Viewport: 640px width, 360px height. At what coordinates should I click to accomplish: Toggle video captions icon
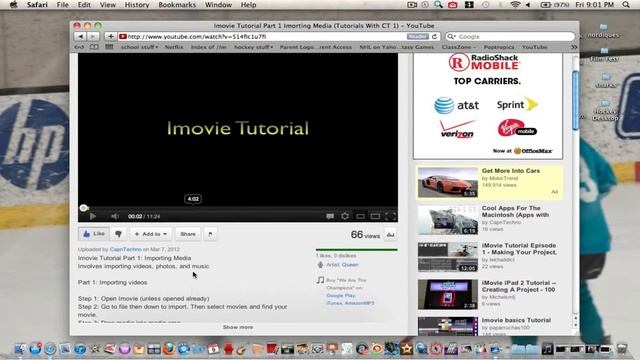tap(330, 216)
